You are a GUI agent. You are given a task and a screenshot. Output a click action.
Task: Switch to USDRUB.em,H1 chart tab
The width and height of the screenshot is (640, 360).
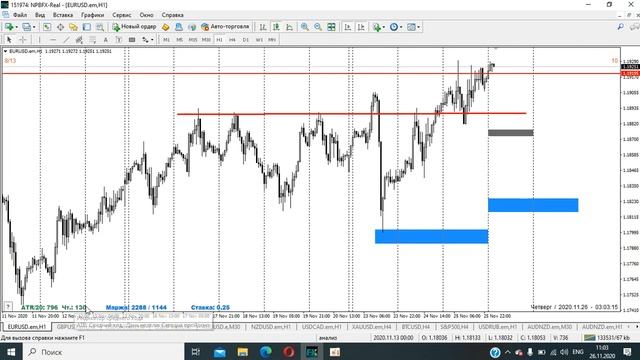point(498,327)
